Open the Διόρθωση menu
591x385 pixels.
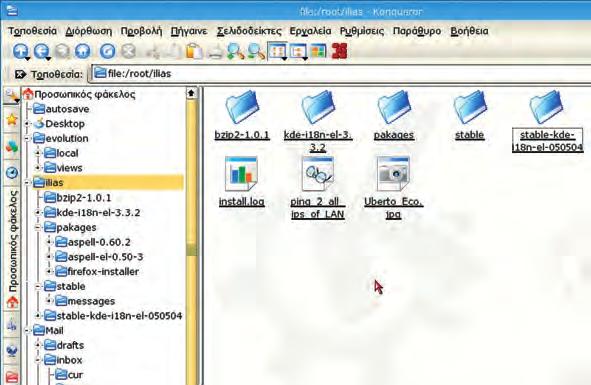pos(89,31)
